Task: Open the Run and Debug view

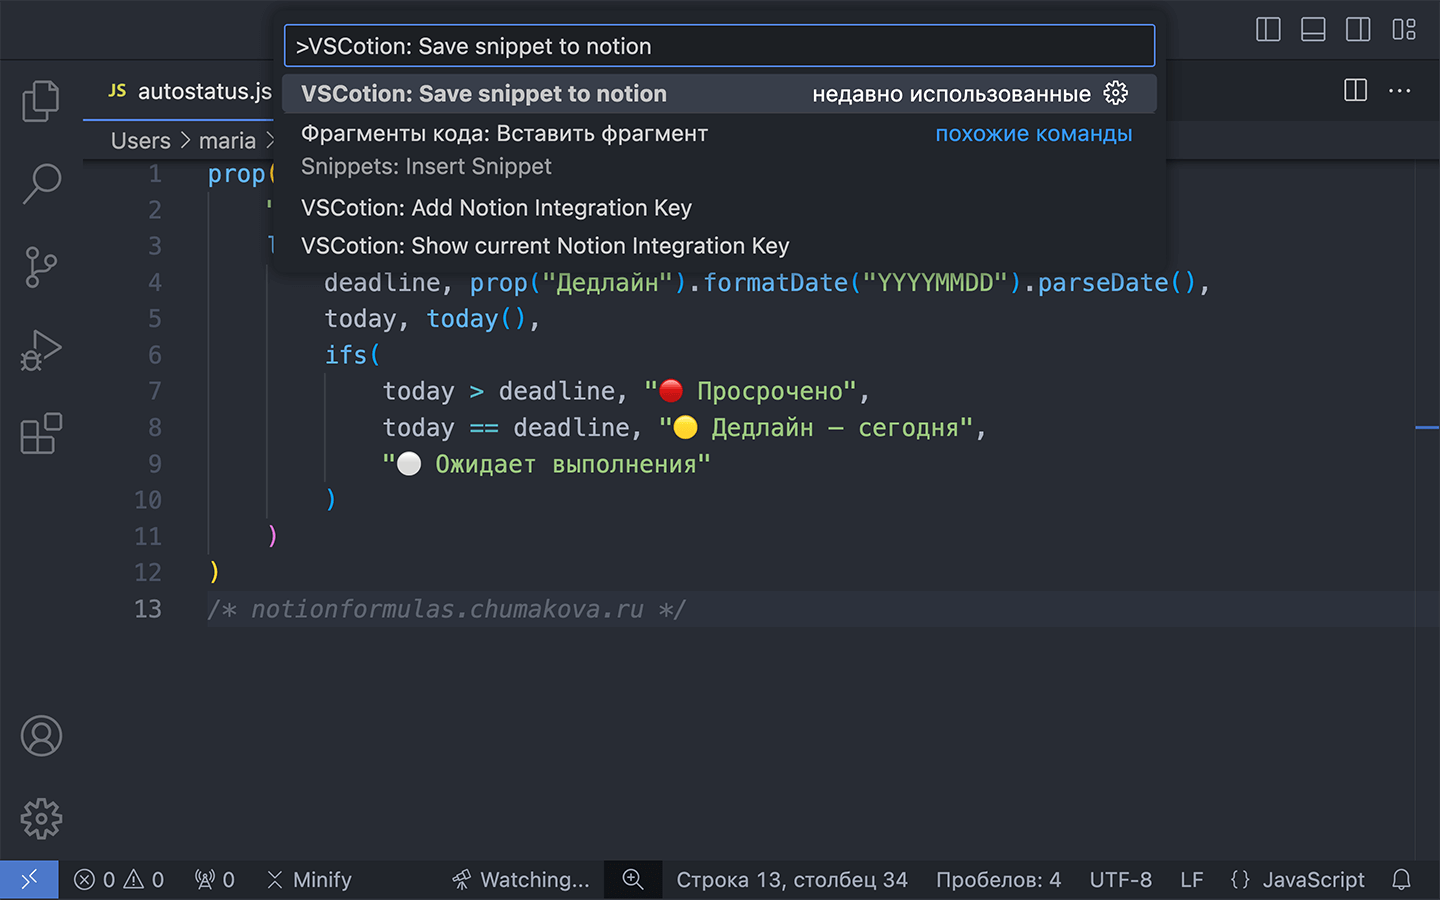Action: coord(41,350)
